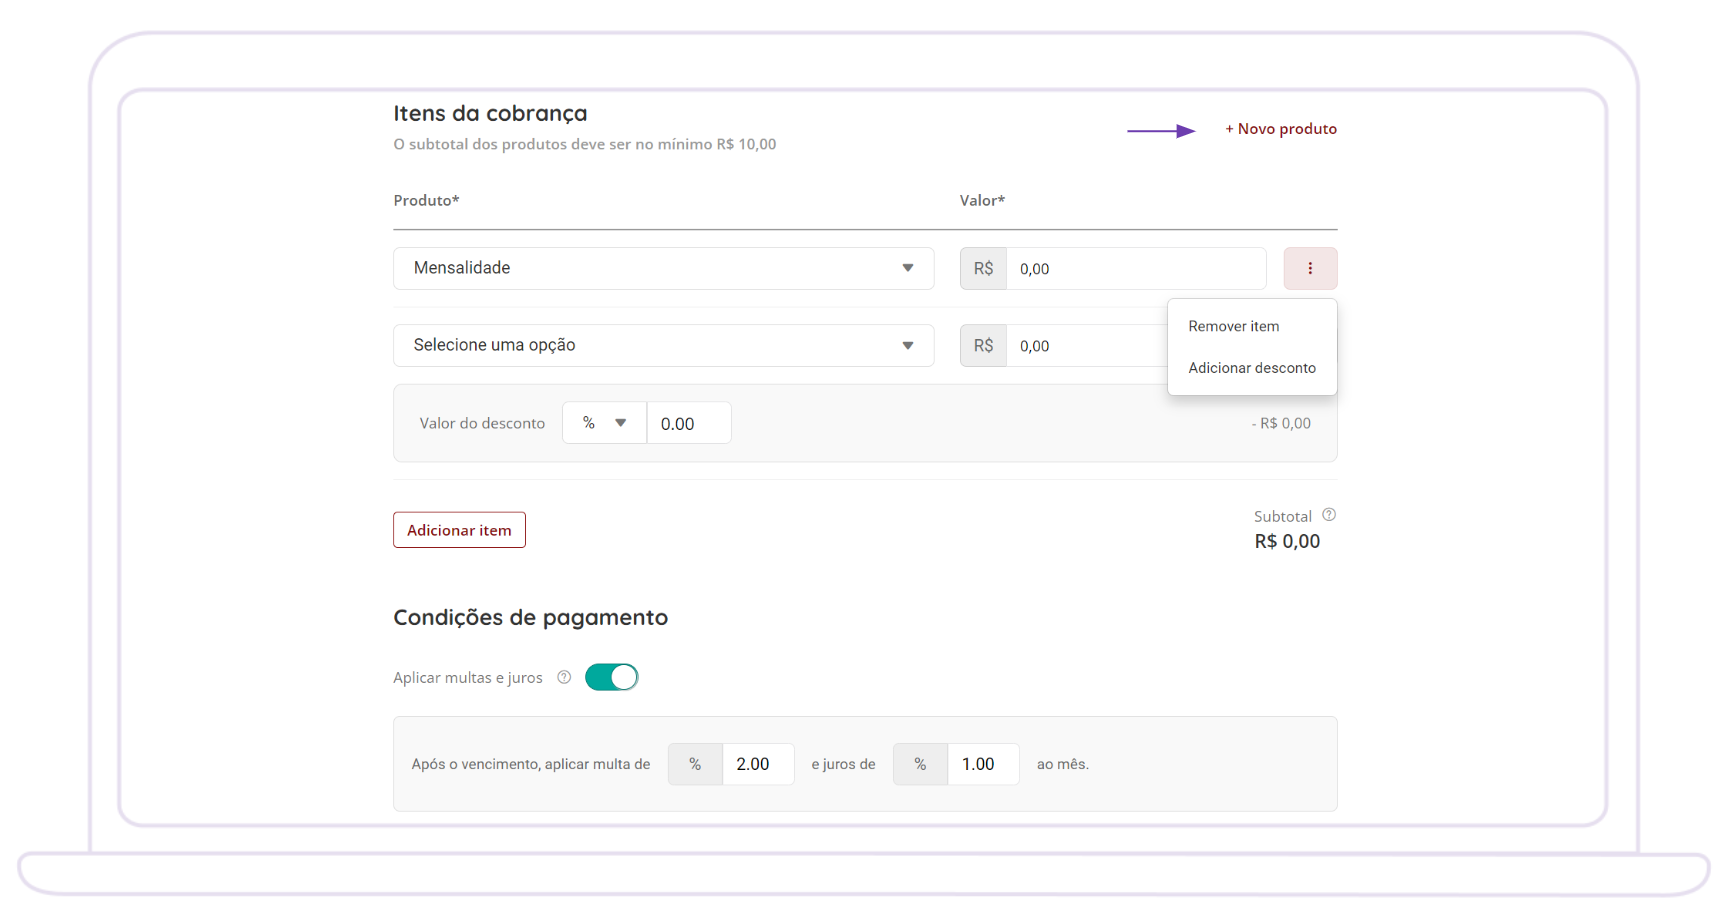Click the Subtotal amount R$ 0,00
Image resolution: width=1727 pixels, height=906 pixels.
coord(1287,541)
